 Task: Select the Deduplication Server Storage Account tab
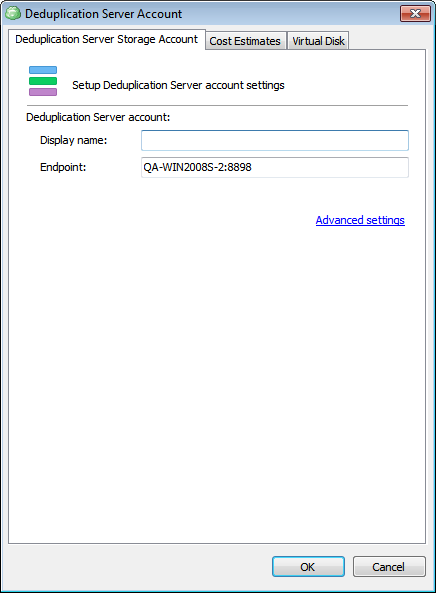[107, 39]
